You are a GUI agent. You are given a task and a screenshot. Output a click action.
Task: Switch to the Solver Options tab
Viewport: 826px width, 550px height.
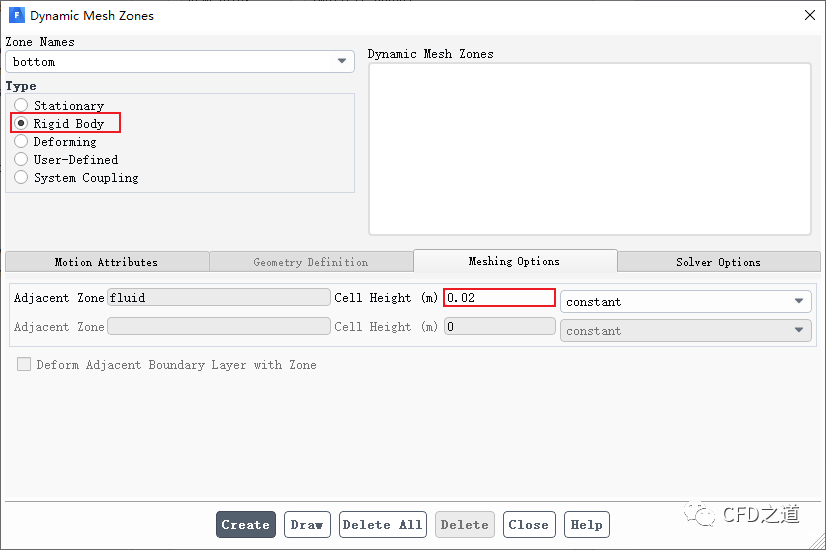[x=719, y=262]
